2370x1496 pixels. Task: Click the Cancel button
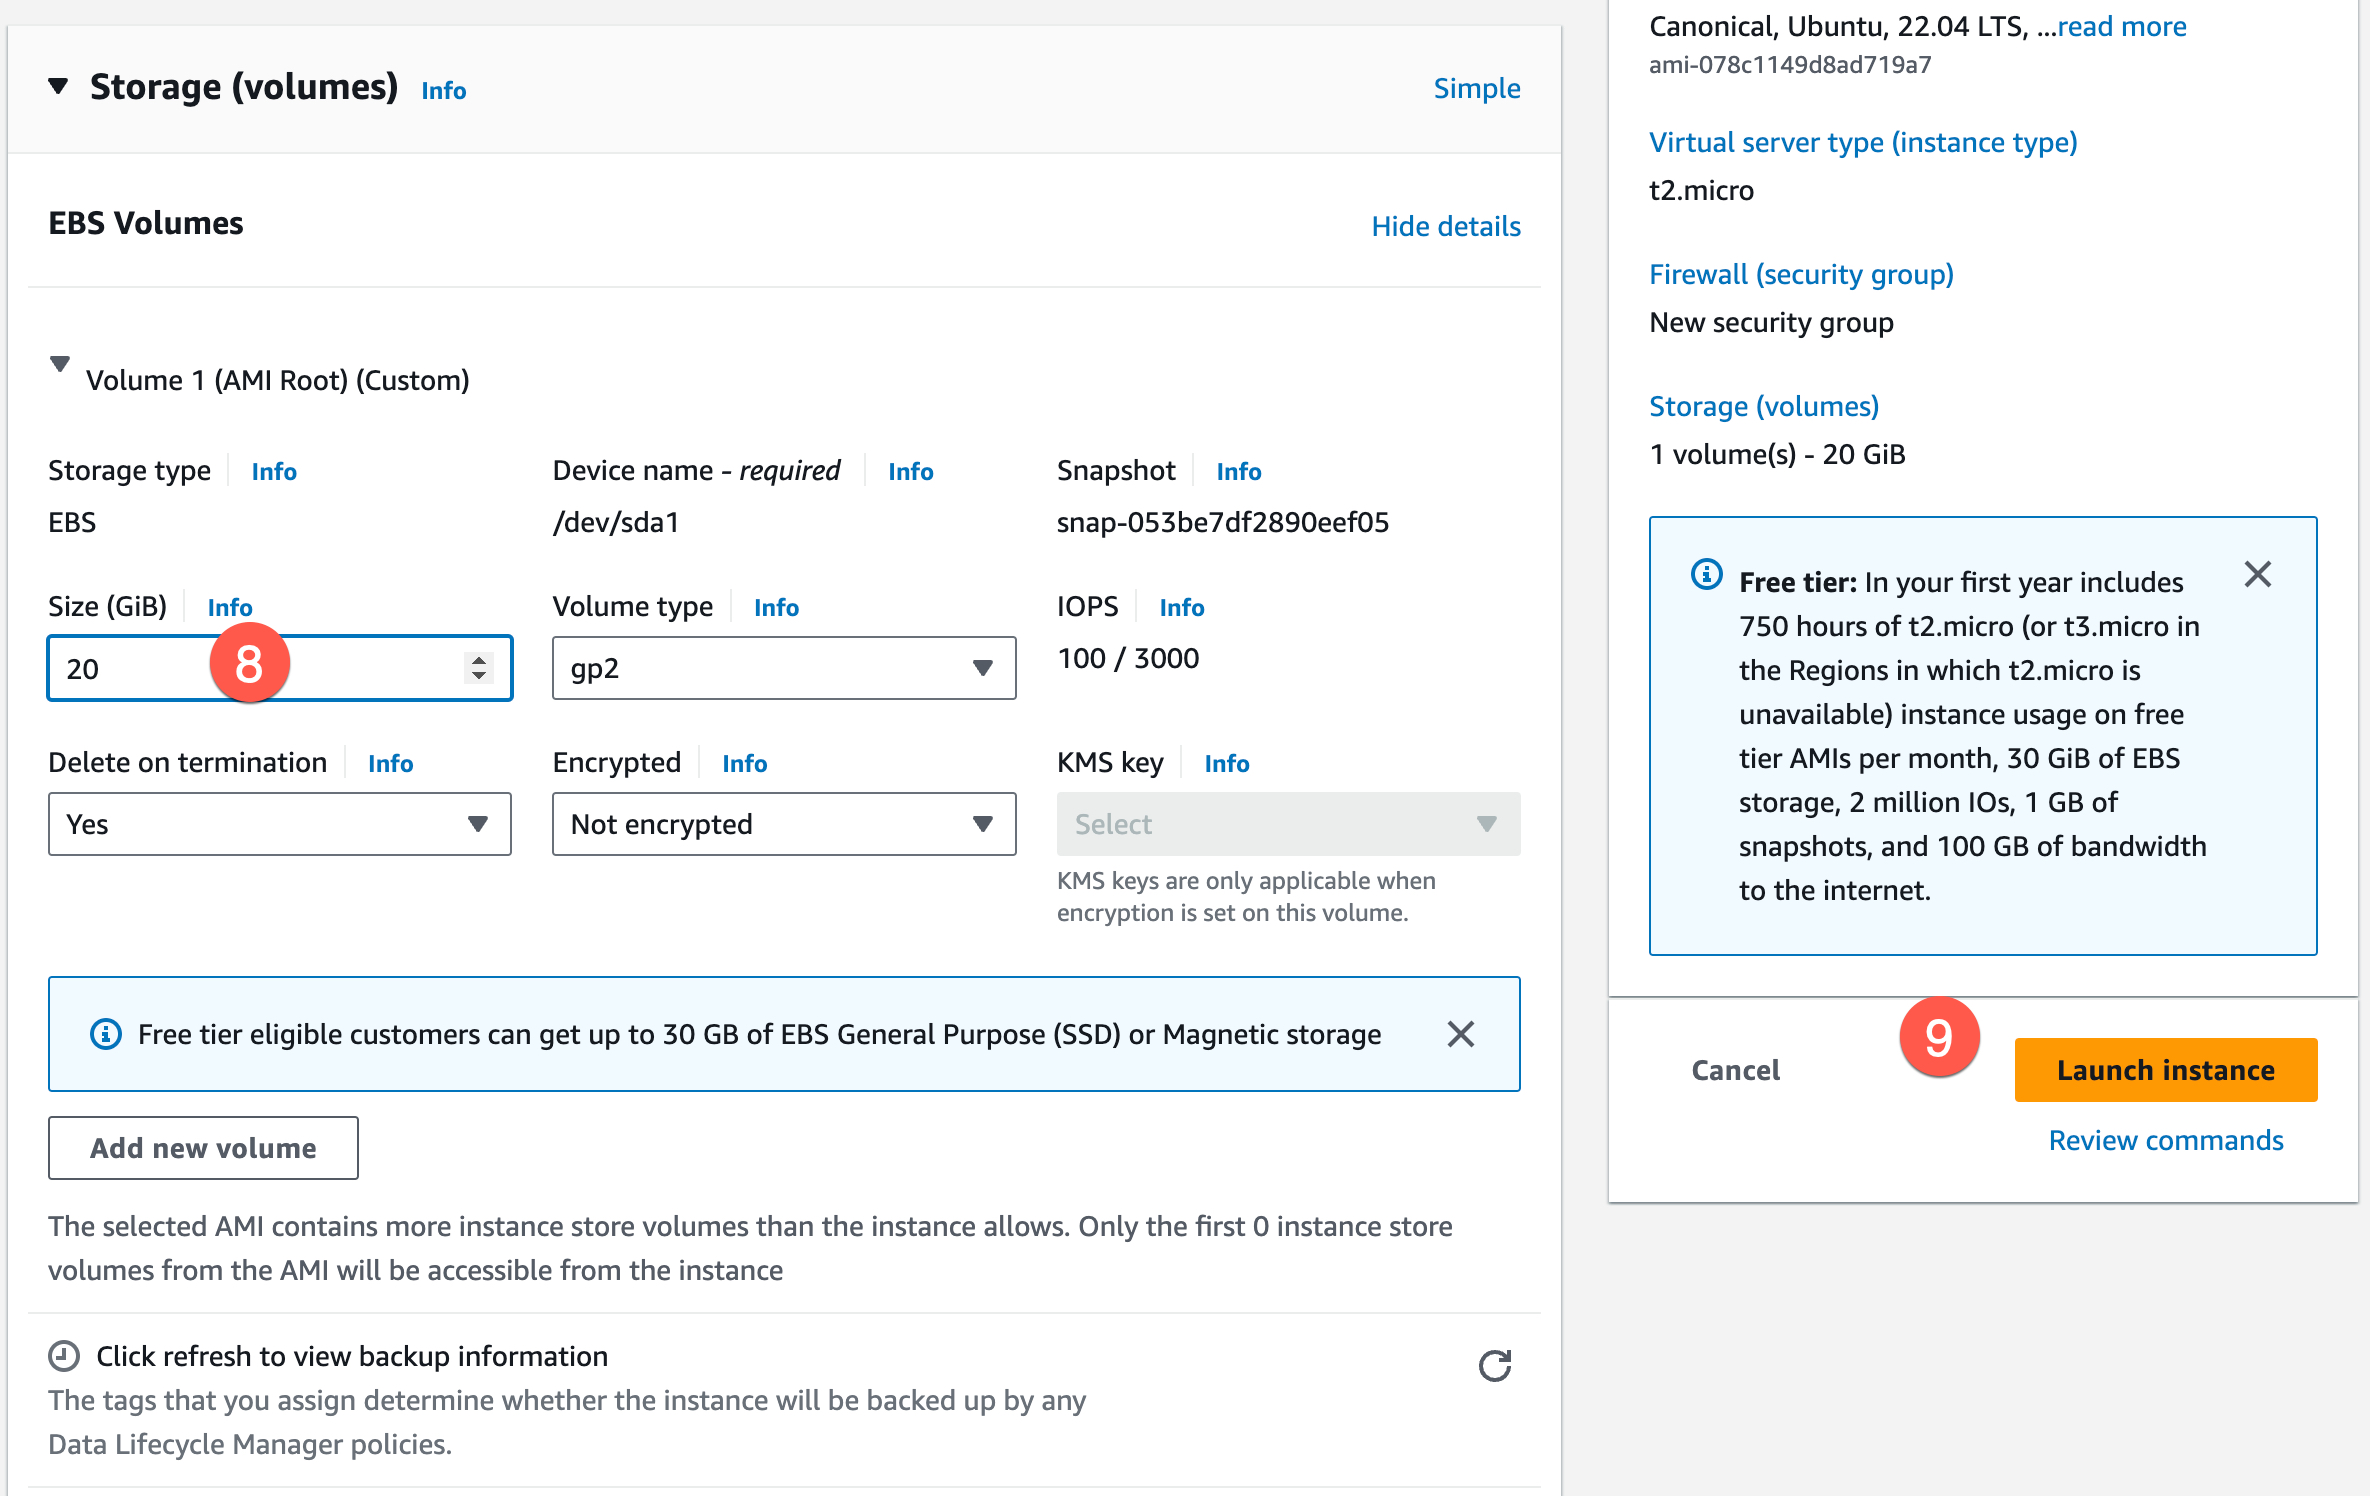[x=1735, y=1070]
